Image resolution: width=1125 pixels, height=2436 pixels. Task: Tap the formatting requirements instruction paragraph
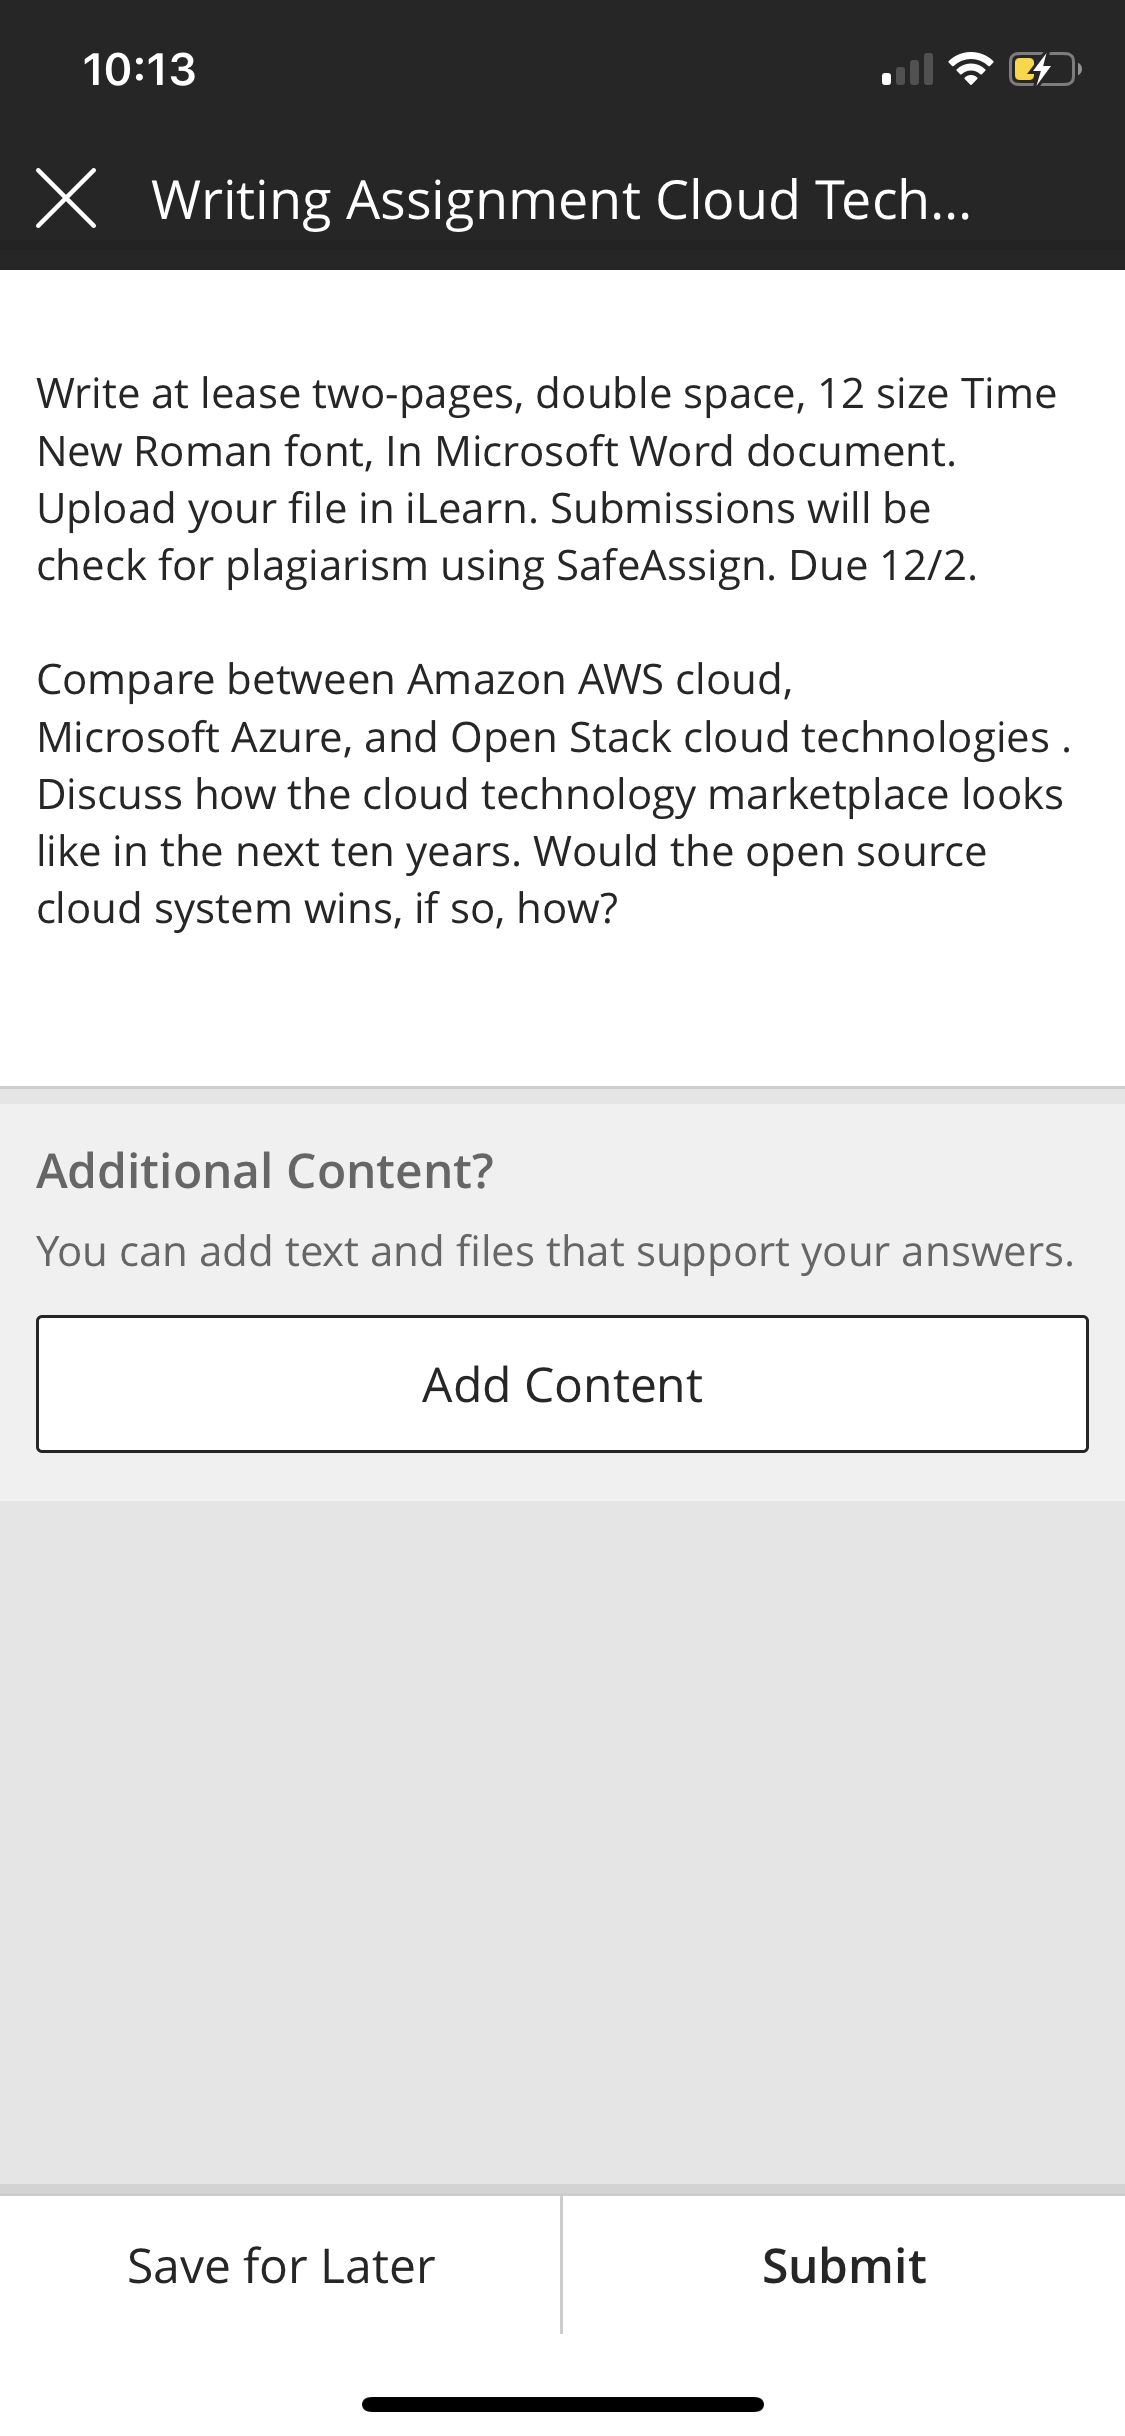547,479
